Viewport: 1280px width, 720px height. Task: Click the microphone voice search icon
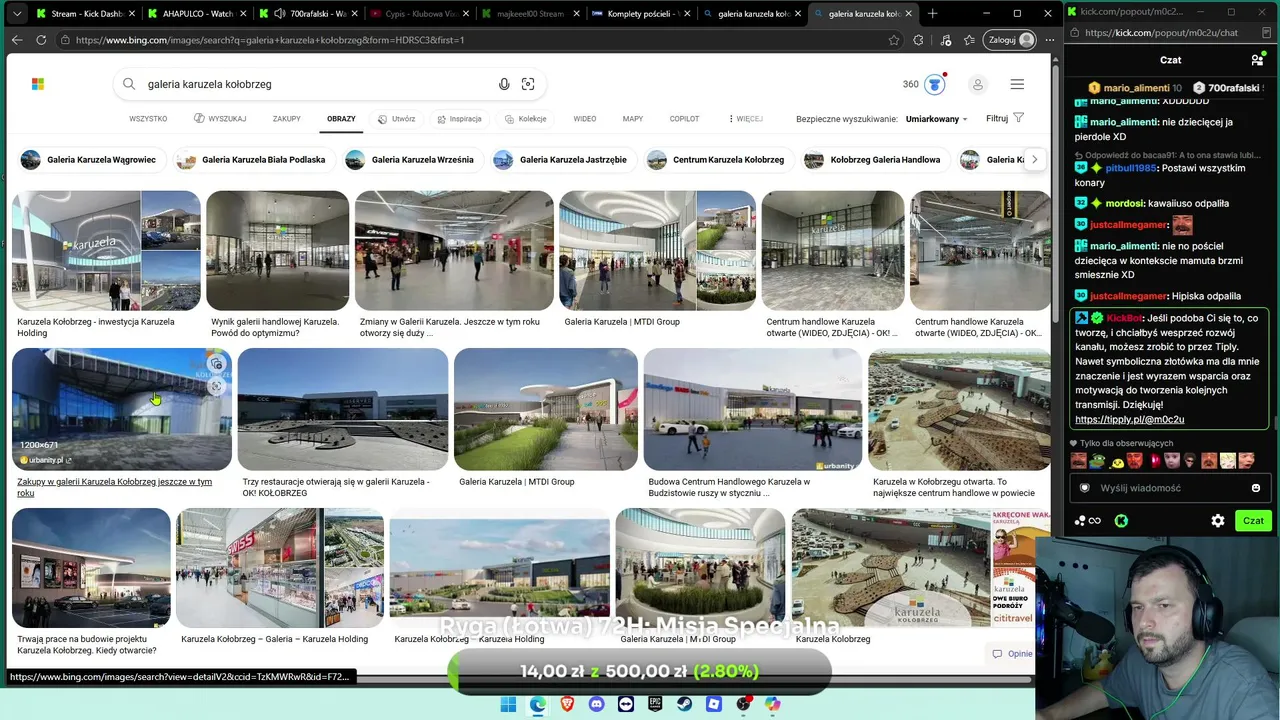[x=504, y=84]
